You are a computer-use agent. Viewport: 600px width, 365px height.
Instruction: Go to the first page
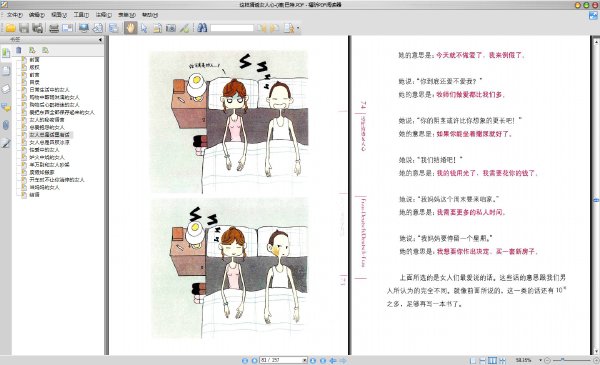tap(245, 360)
